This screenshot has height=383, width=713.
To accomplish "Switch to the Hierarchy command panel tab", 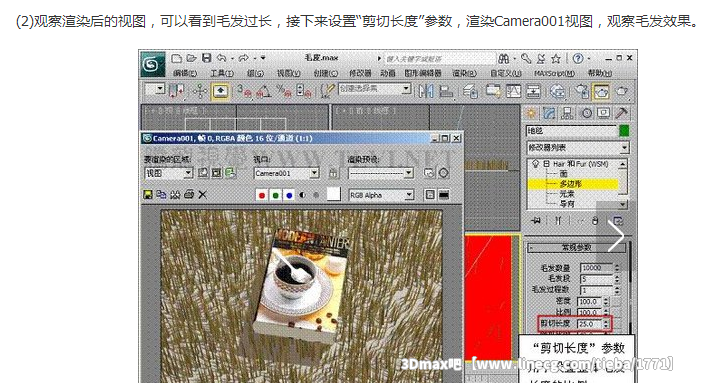I will point(567,113).
